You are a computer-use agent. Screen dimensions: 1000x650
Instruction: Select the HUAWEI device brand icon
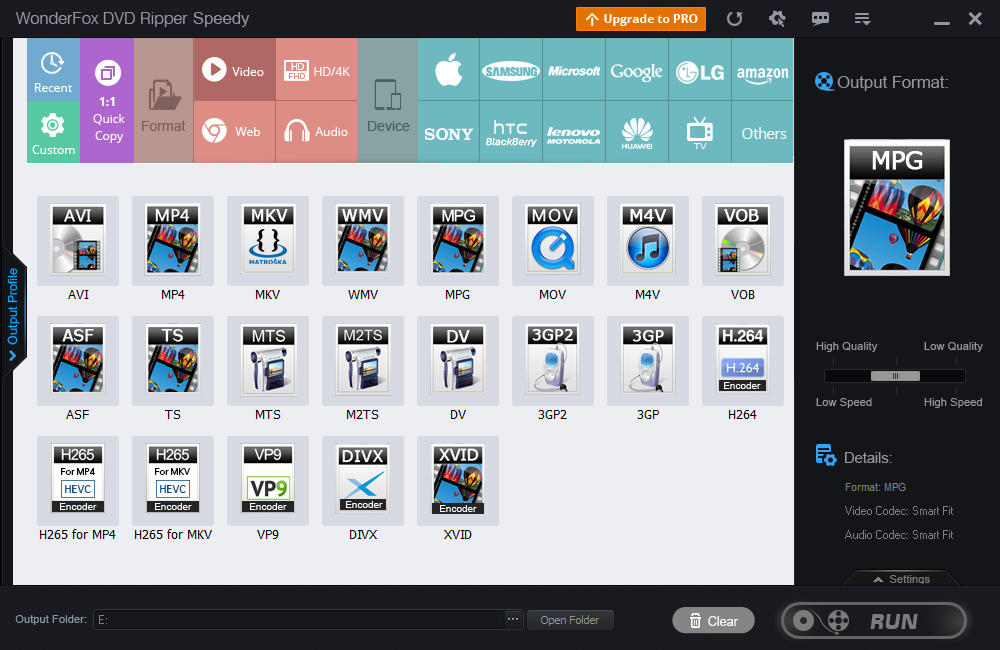637,131
